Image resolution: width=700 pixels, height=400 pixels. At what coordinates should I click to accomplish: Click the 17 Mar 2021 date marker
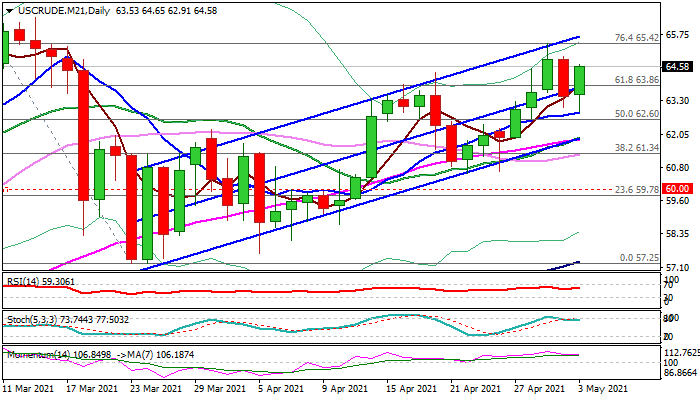click(x=93, y=388)
